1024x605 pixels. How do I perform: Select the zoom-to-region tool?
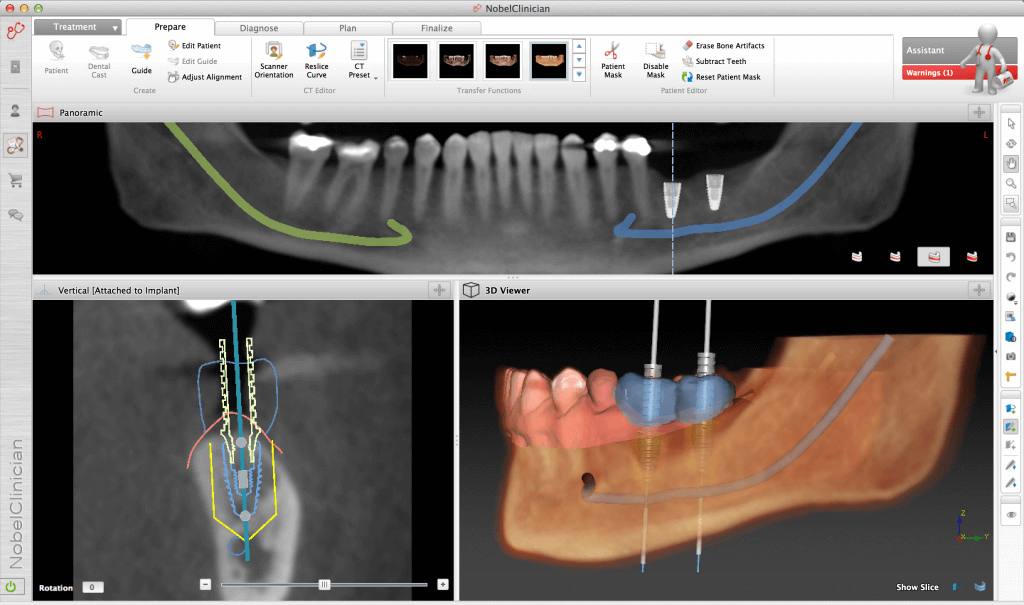click(x=1011, y=203)
